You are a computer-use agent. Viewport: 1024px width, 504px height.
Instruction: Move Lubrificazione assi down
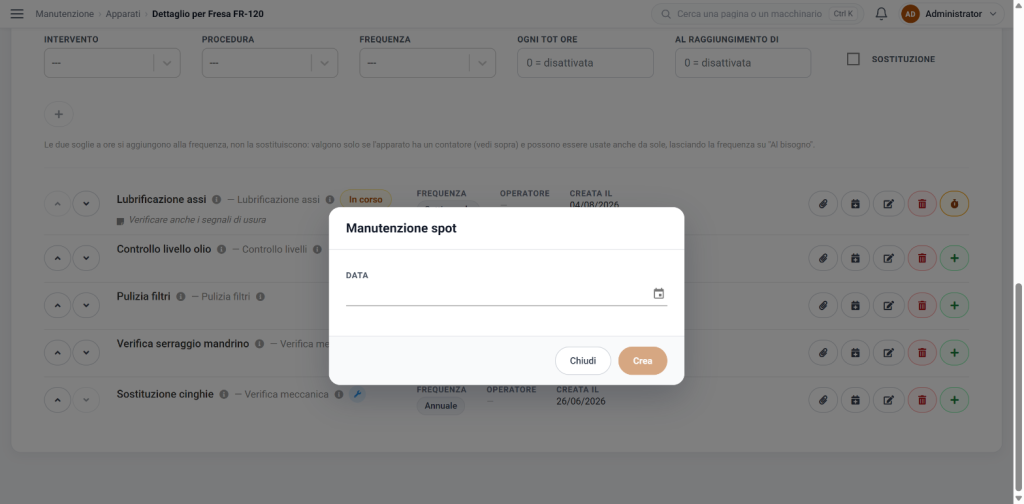pyautogui.click(x=86, y=204)
